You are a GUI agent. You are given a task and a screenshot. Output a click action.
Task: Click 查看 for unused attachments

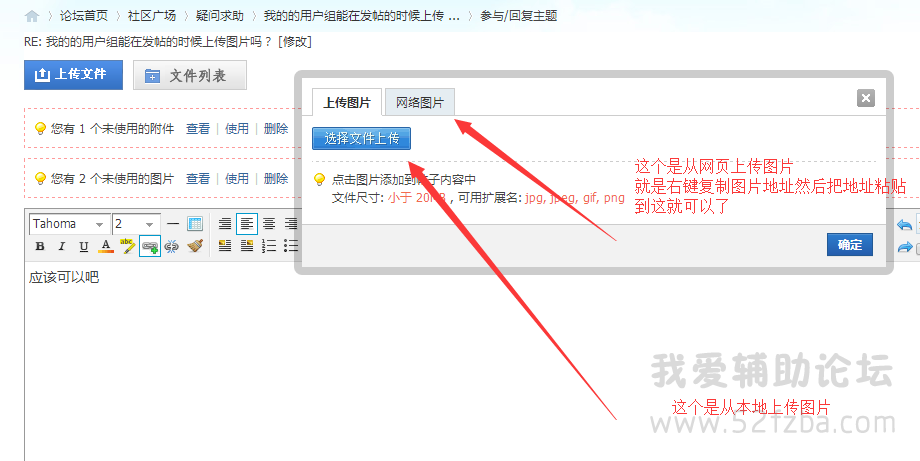(x=198, y=128)
